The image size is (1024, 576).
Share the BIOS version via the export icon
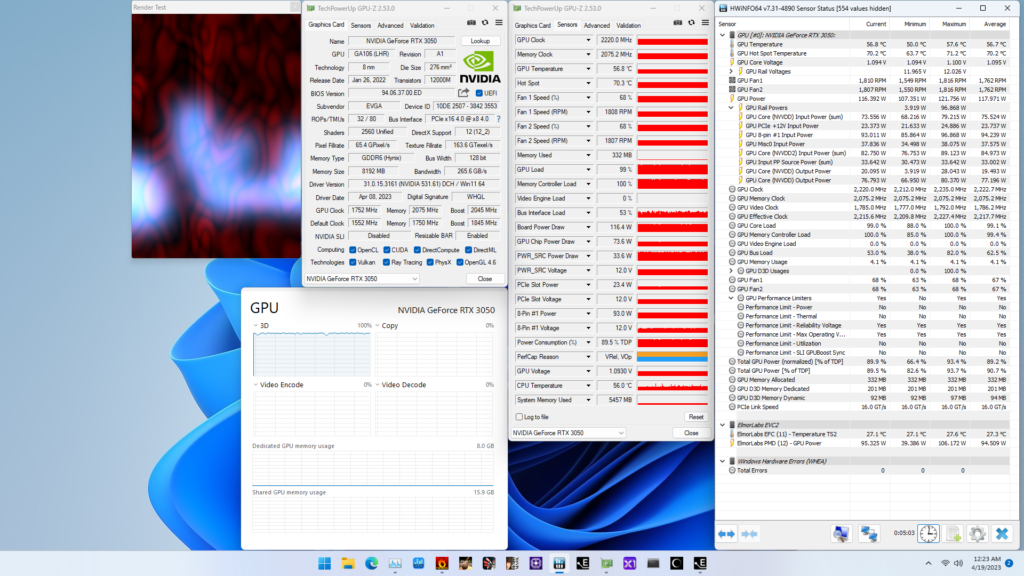point(464,93)
